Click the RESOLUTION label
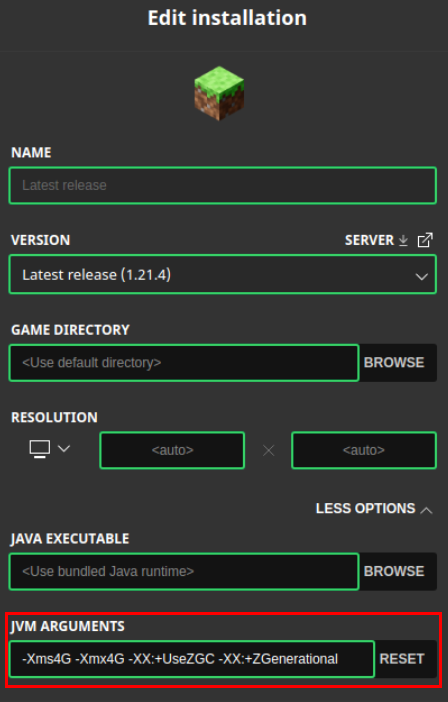This screenshot has height=702, width=448. (54, 417)
